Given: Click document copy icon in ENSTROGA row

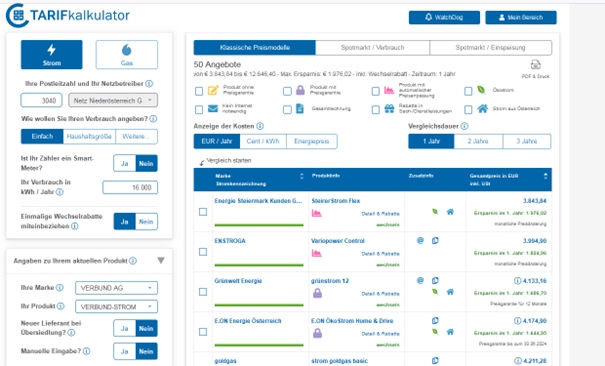Looking at the screenshot, I should point(435,241).
